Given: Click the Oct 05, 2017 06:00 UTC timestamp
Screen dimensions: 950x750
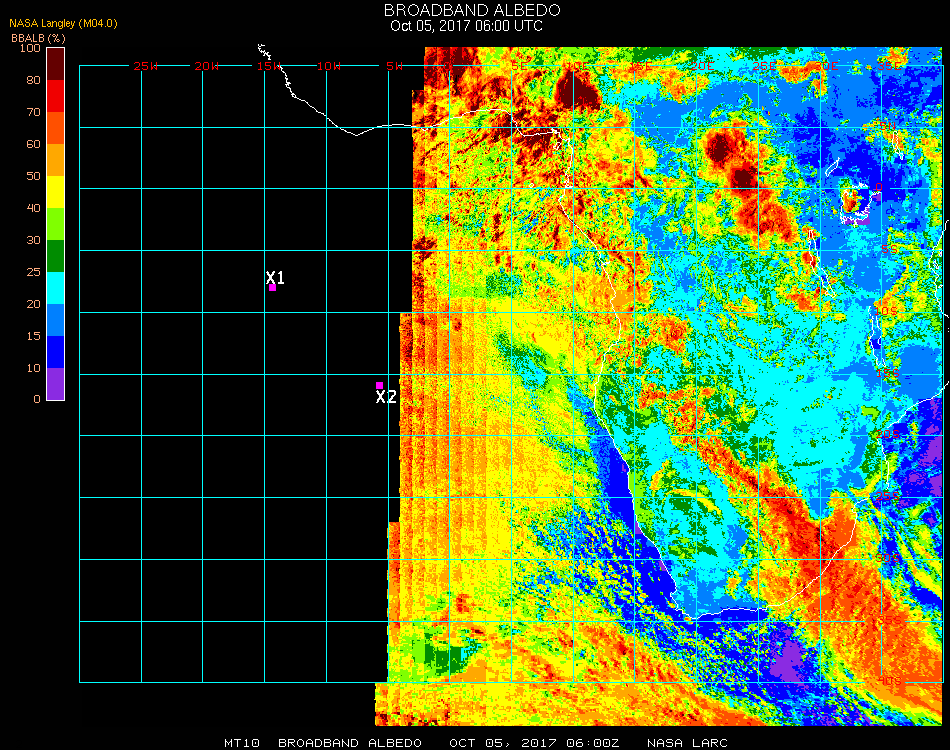Looking at the screenshot, I should coord(467,26).
